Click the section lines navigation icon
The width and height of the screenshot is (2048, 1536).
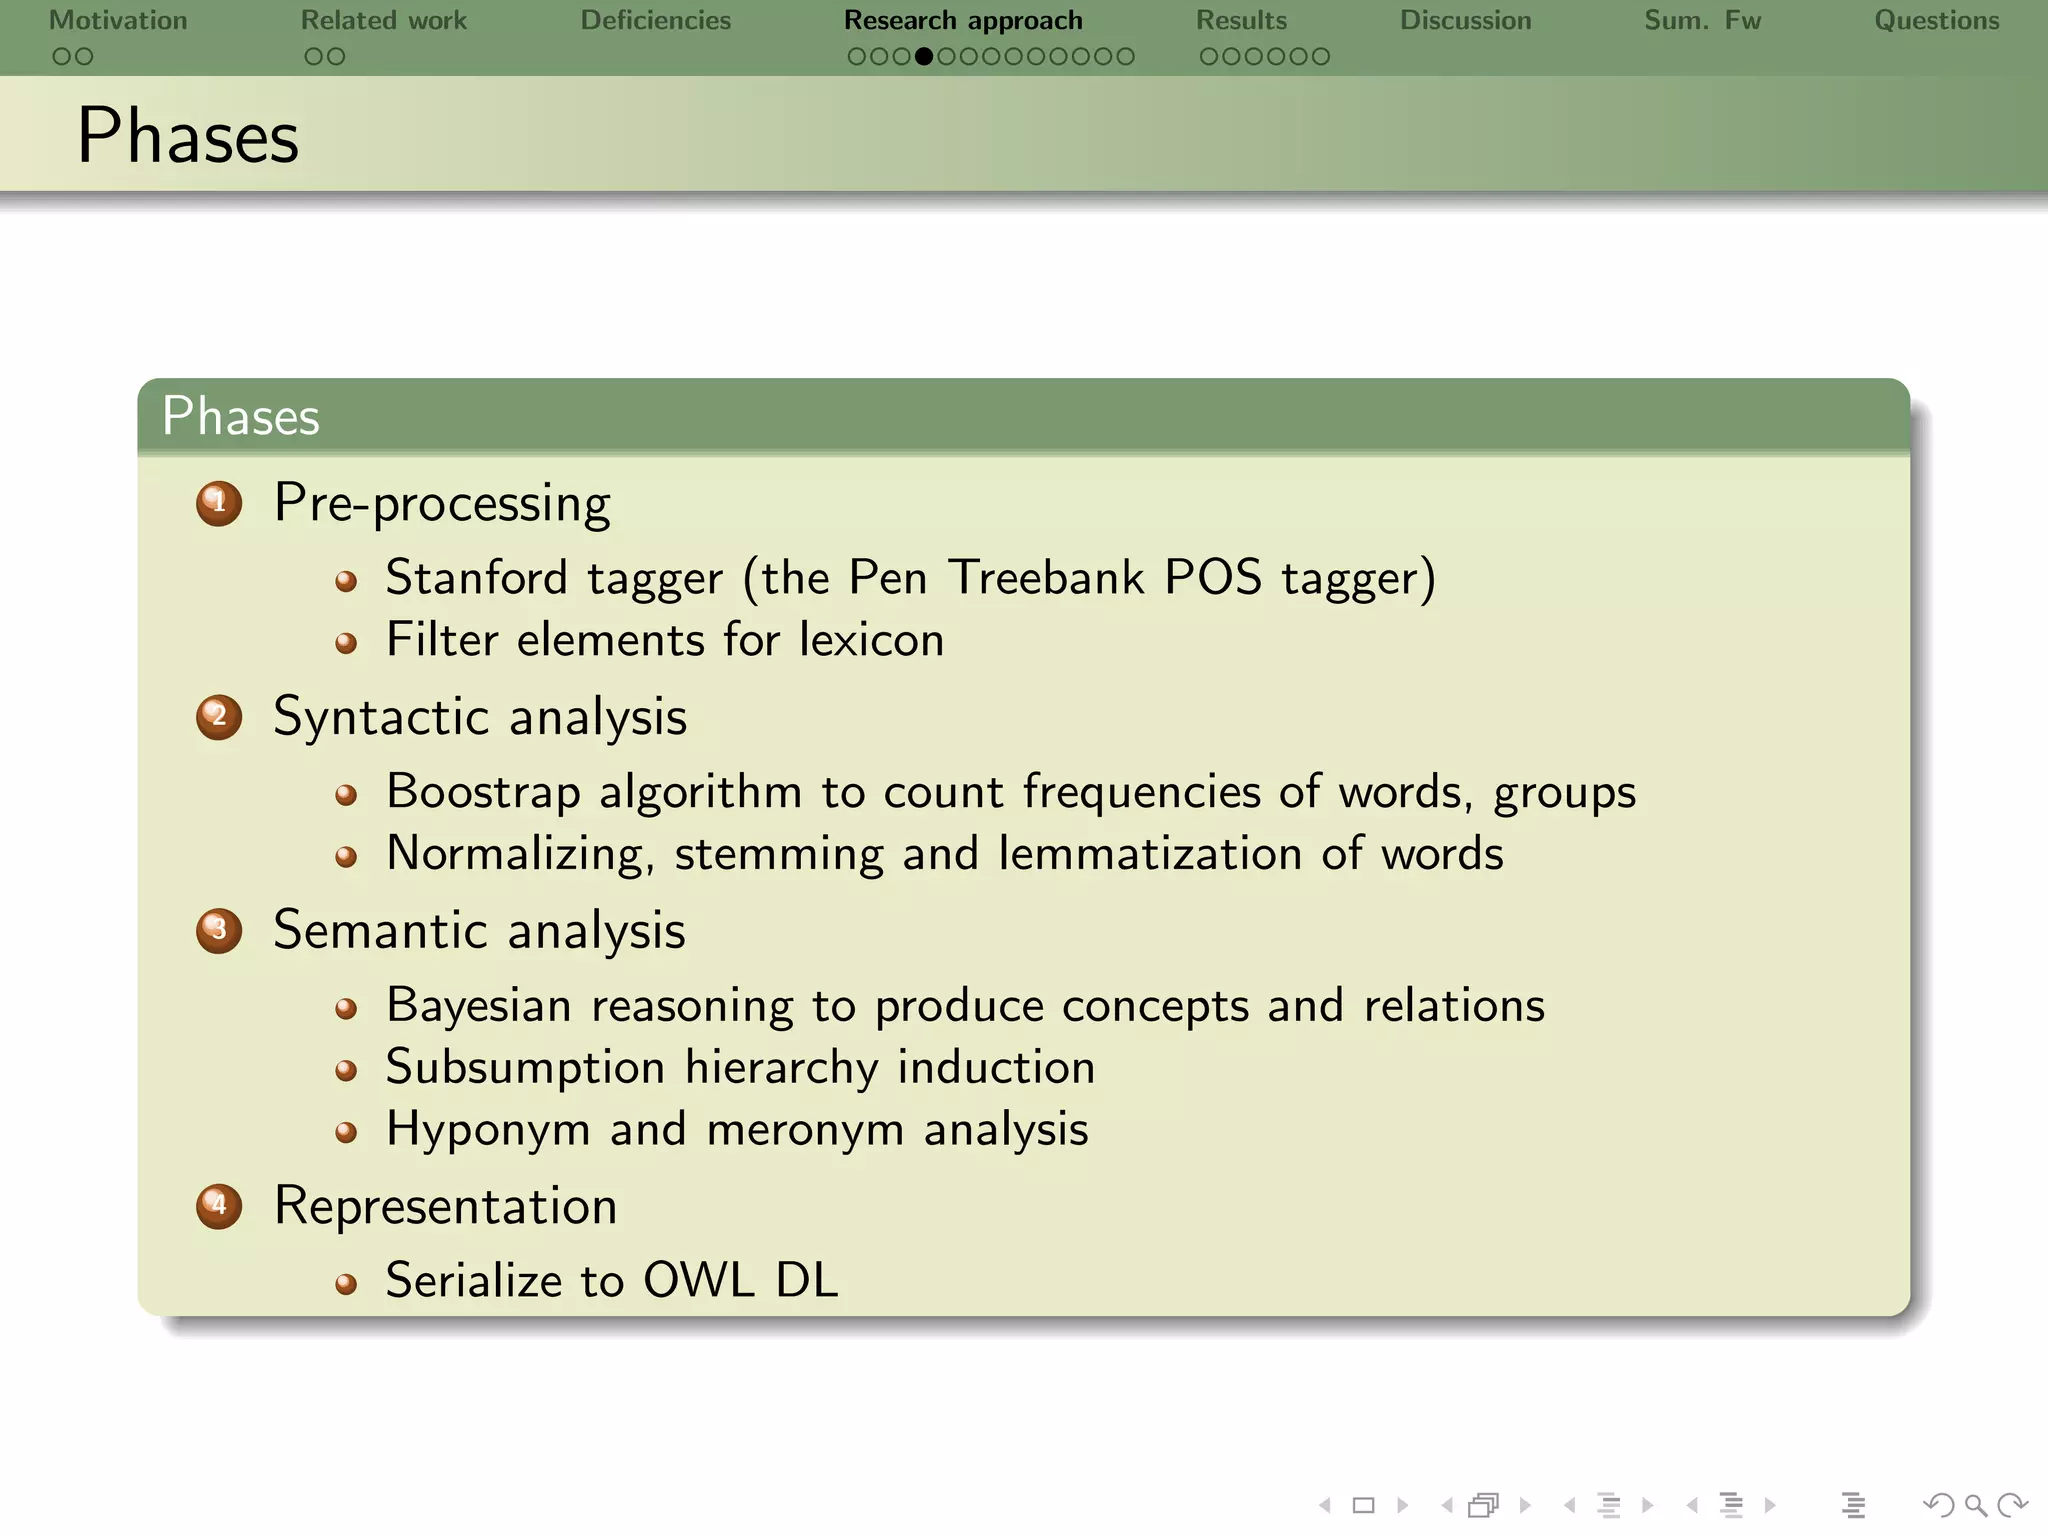click(1732, 1505)
